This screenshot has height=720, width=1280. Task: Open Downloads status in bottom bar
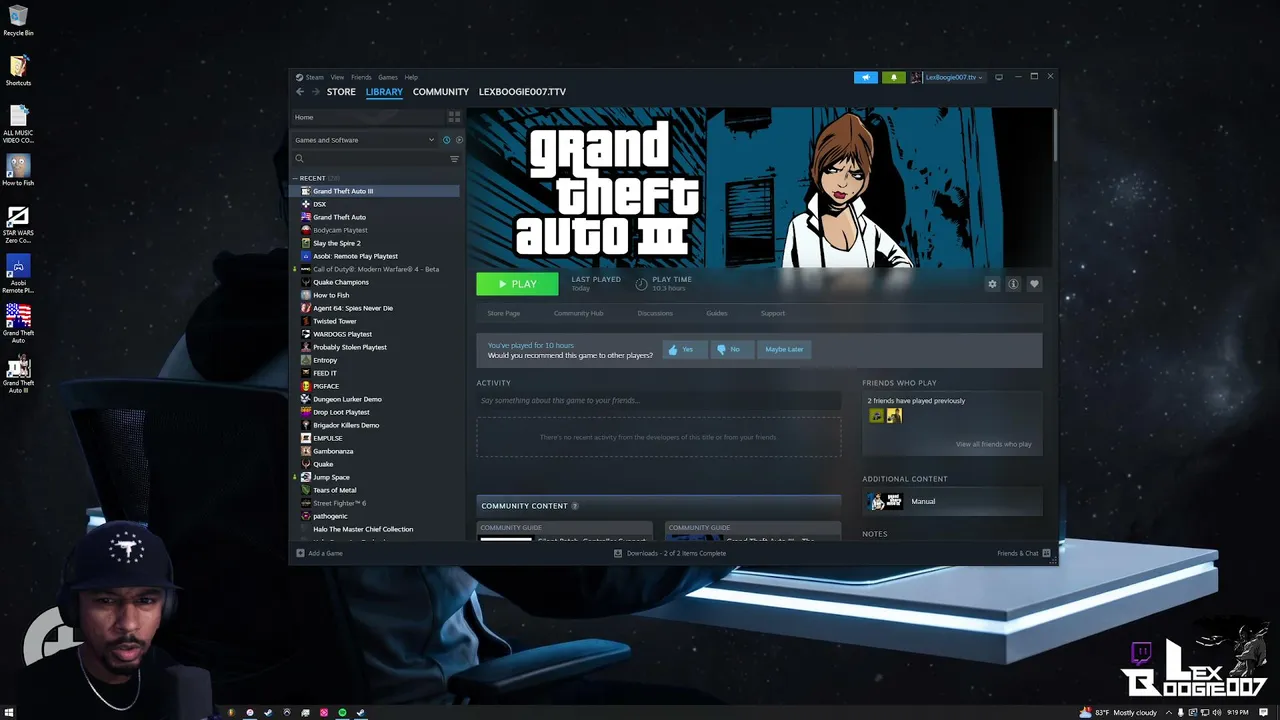[670, 553]
